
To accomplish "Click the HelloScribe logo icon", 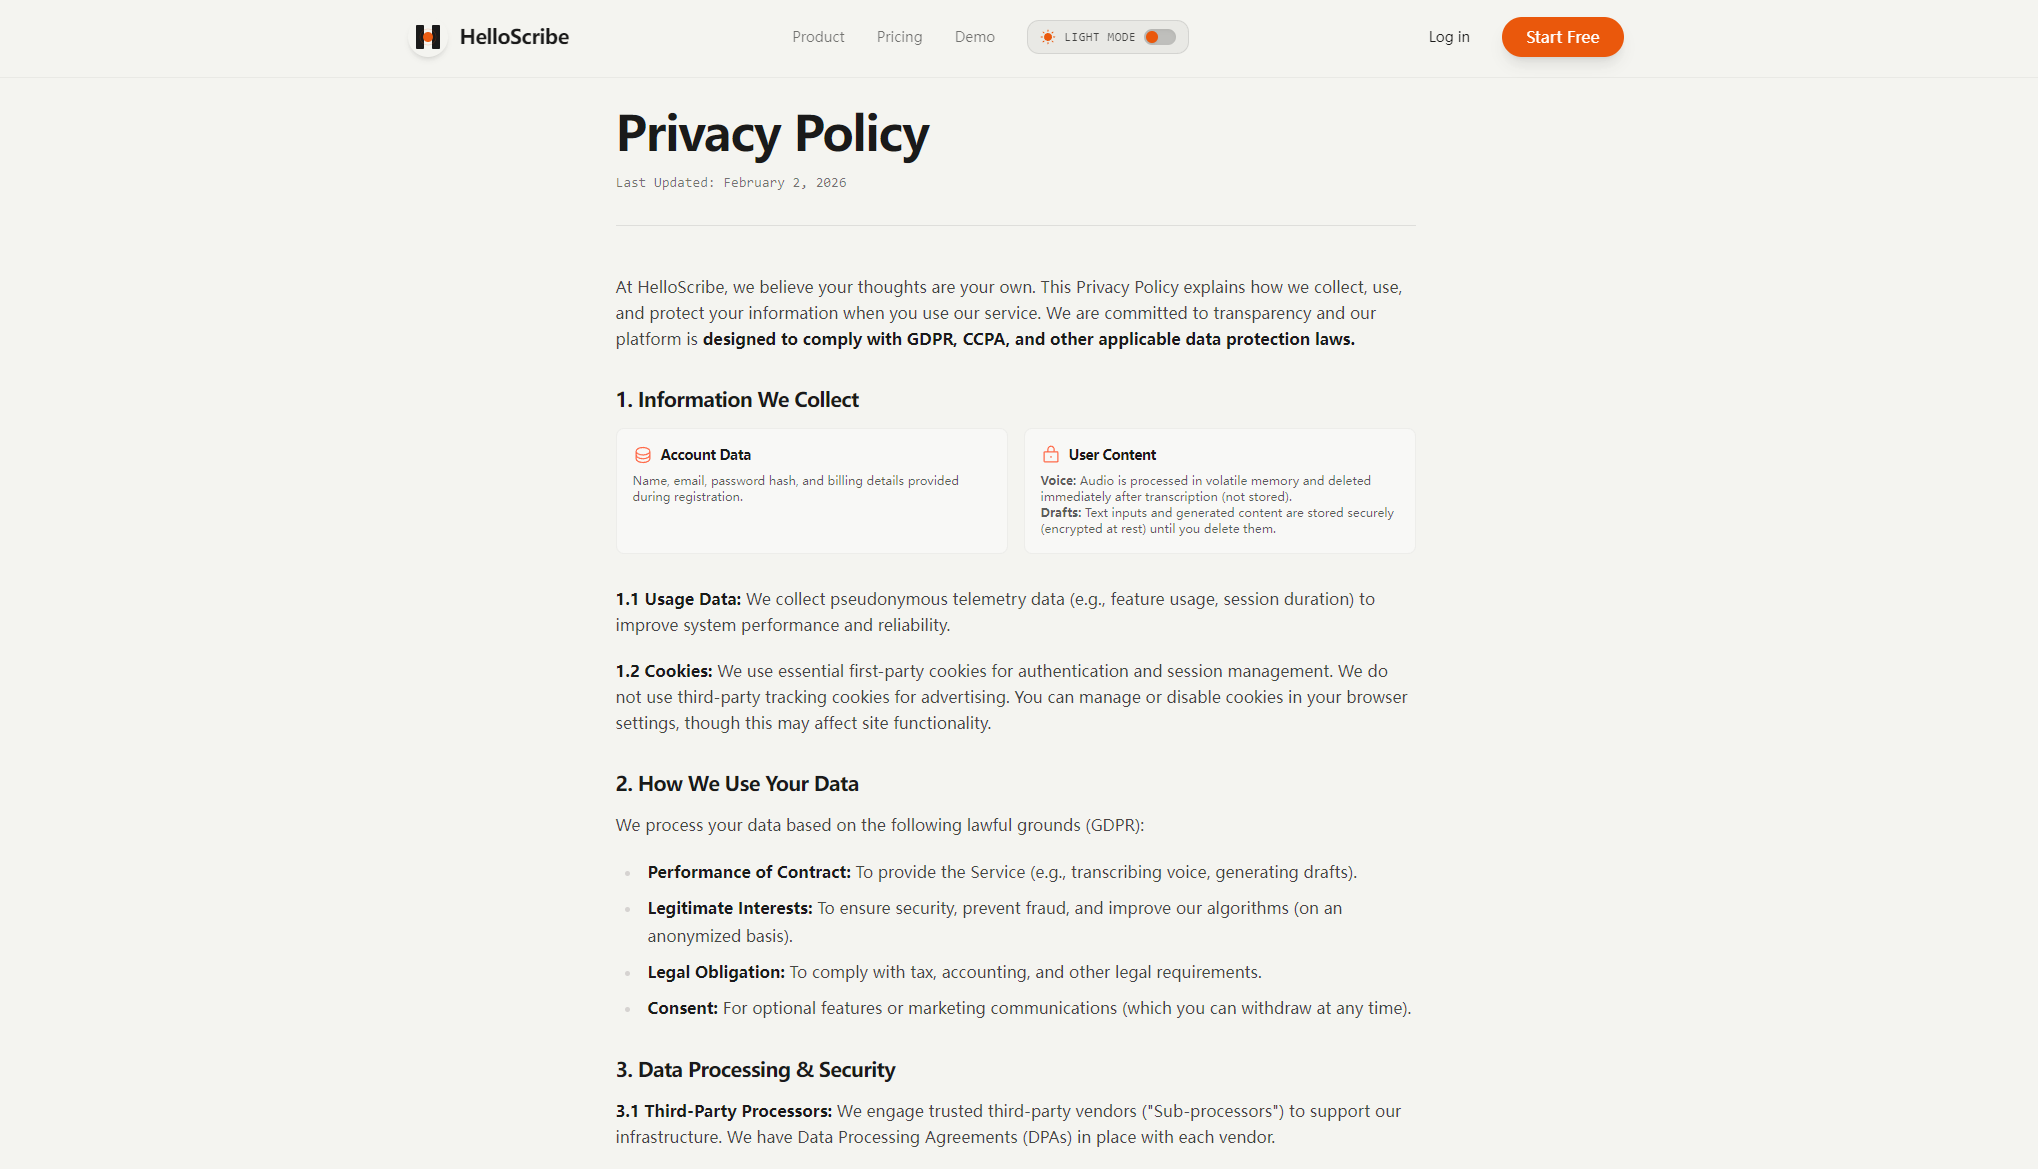I will click(428, 37).
